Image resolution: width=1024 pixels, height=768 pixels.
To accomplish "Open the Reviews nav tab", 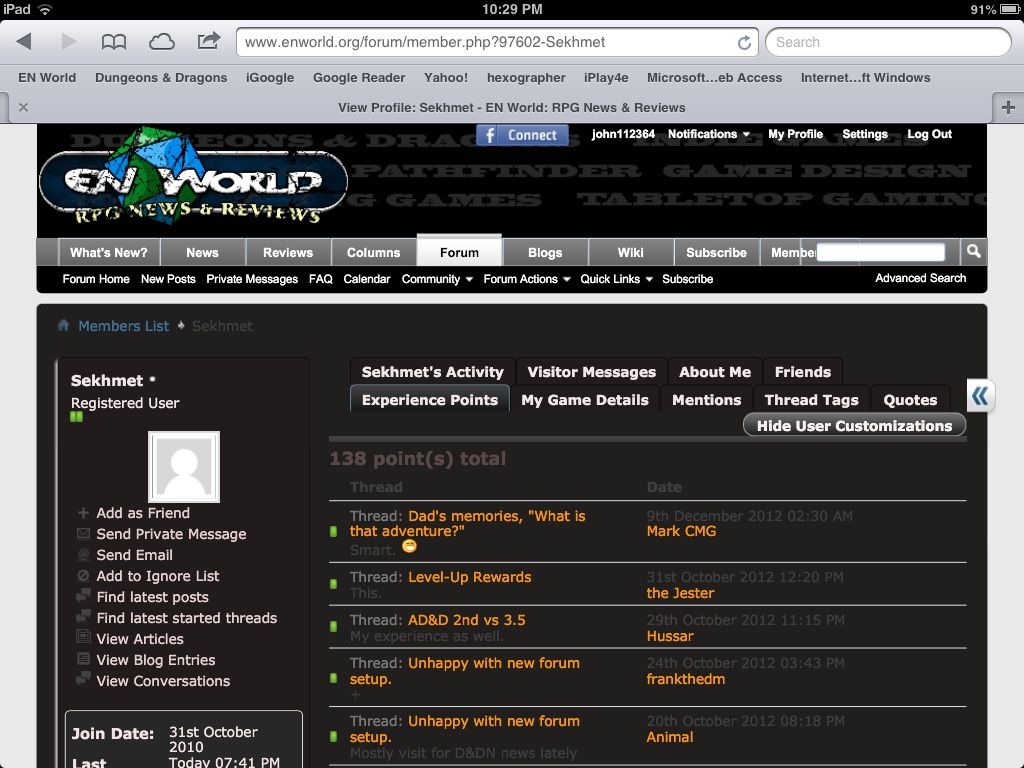I will pos(288,252).
